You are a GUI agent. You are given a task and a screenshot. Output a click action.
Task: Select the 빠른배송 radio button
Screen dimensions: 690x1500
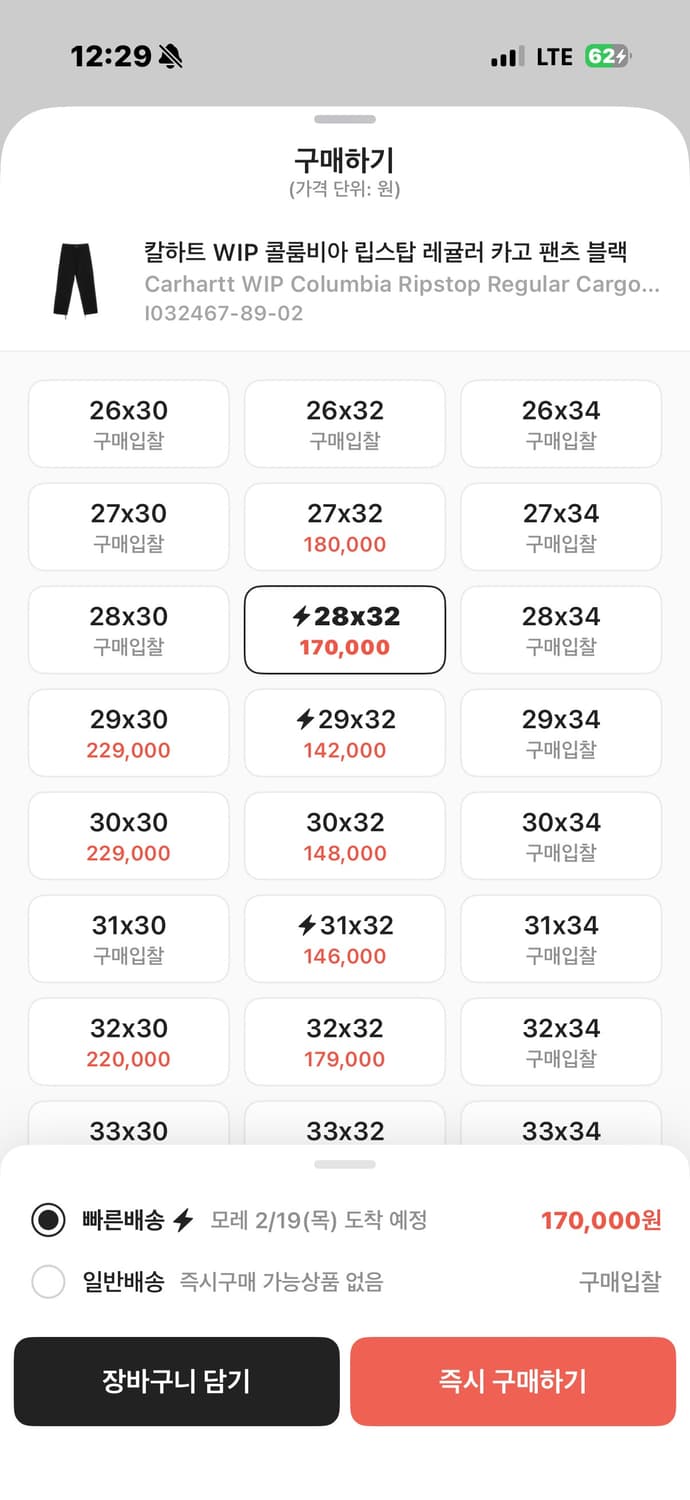click(48, 1220)
